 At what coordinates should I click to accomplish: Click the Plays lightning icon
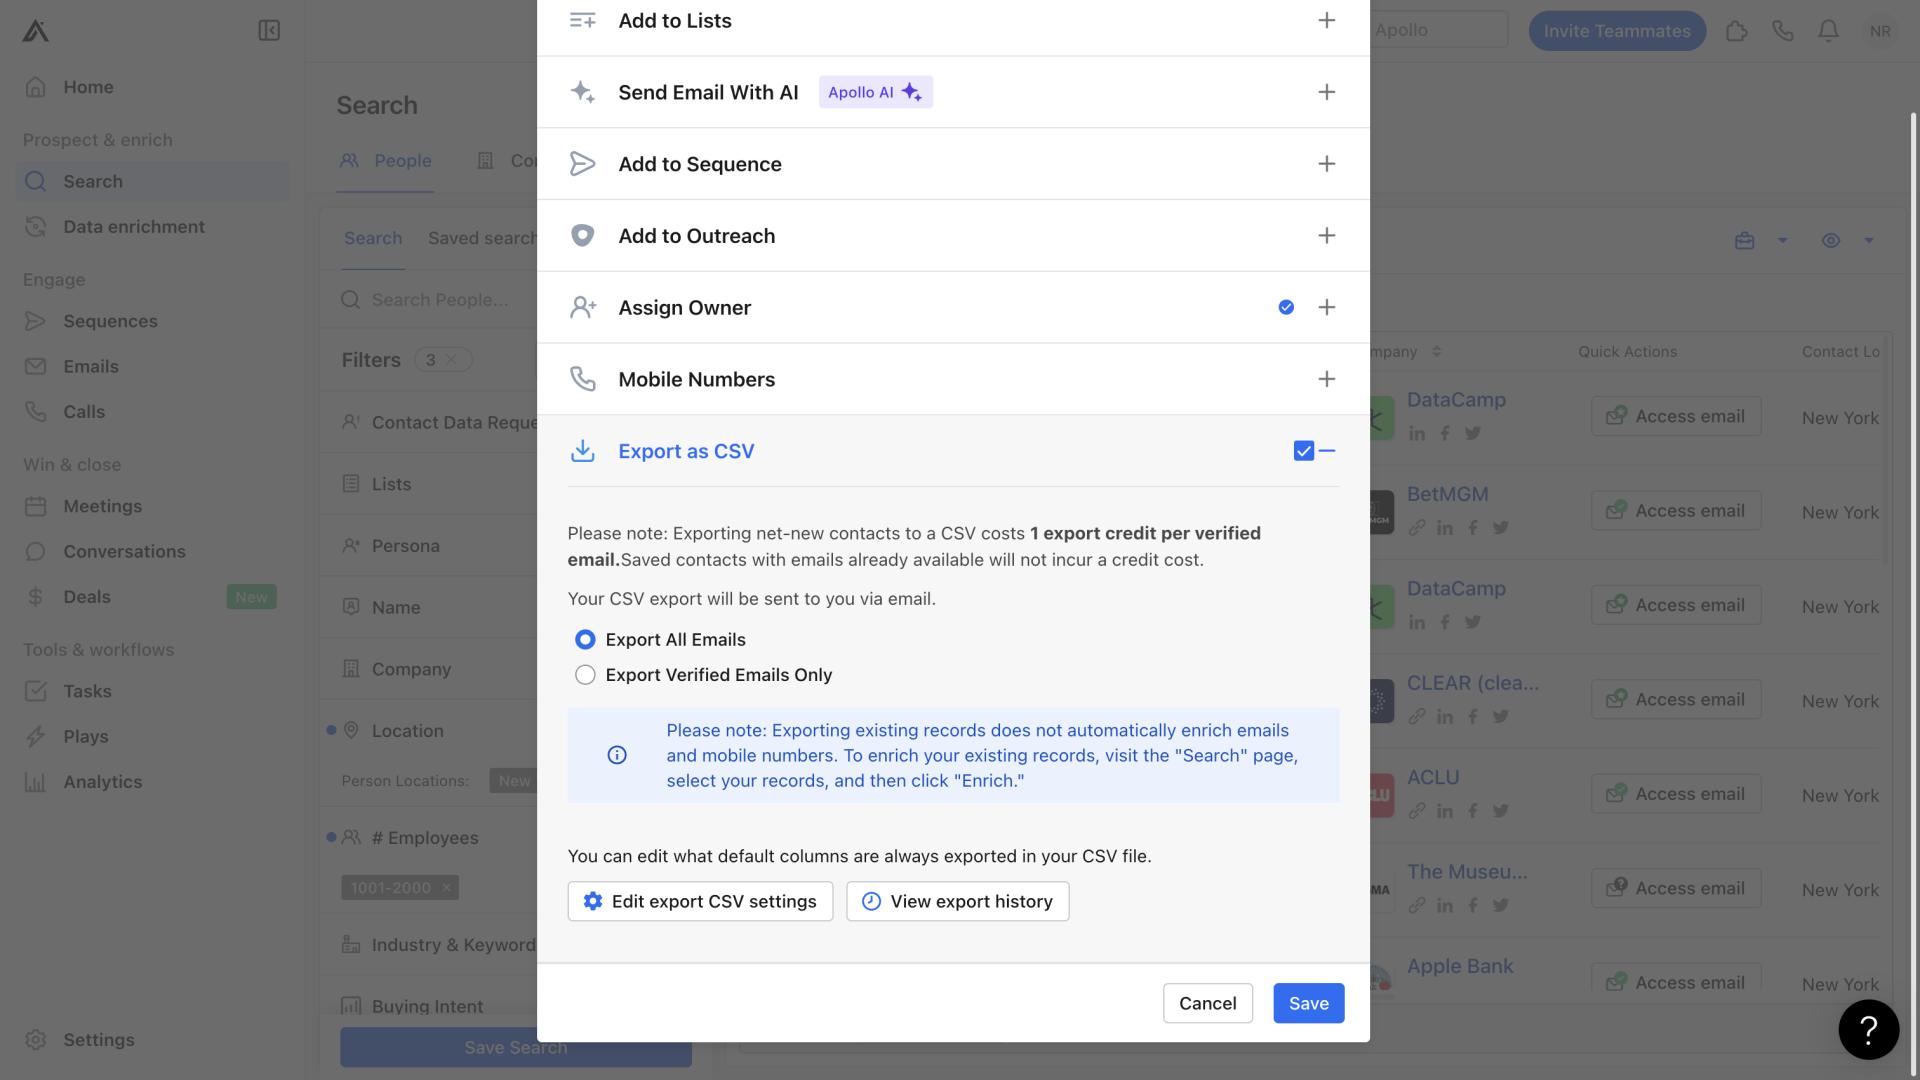(36, 737)
